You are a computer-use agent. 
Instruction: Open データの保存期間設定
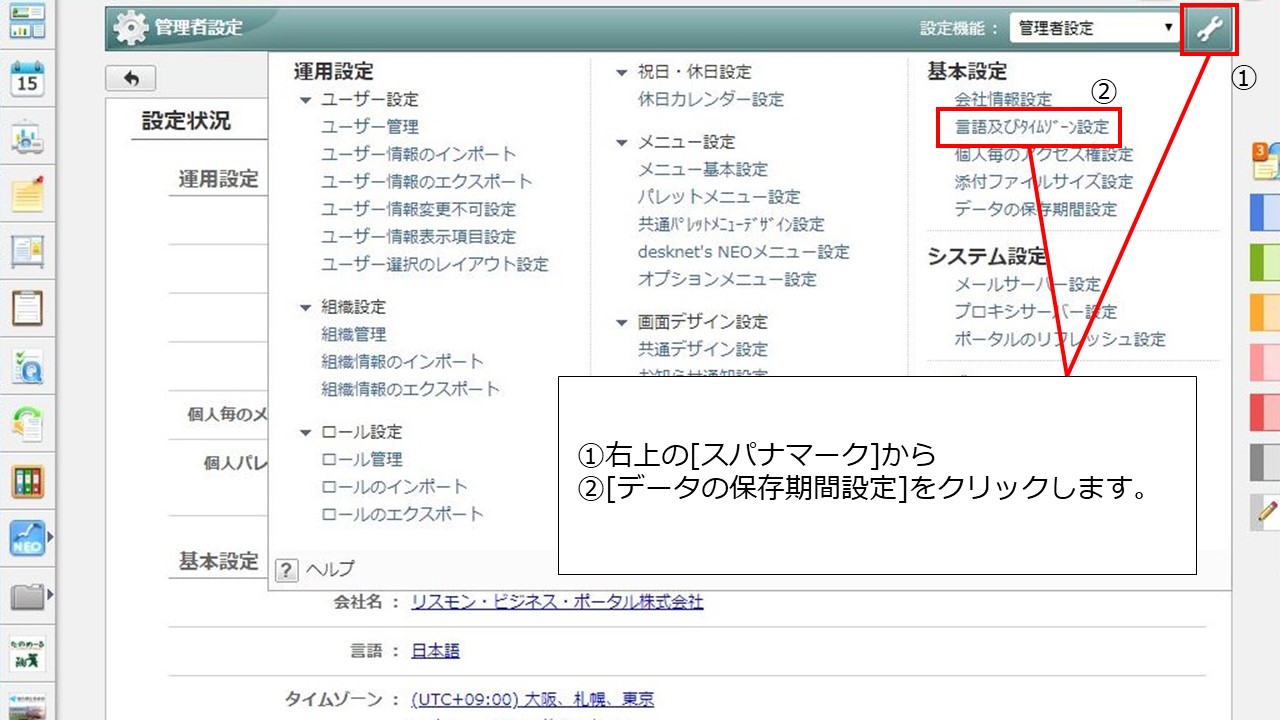pos(1036,210)
